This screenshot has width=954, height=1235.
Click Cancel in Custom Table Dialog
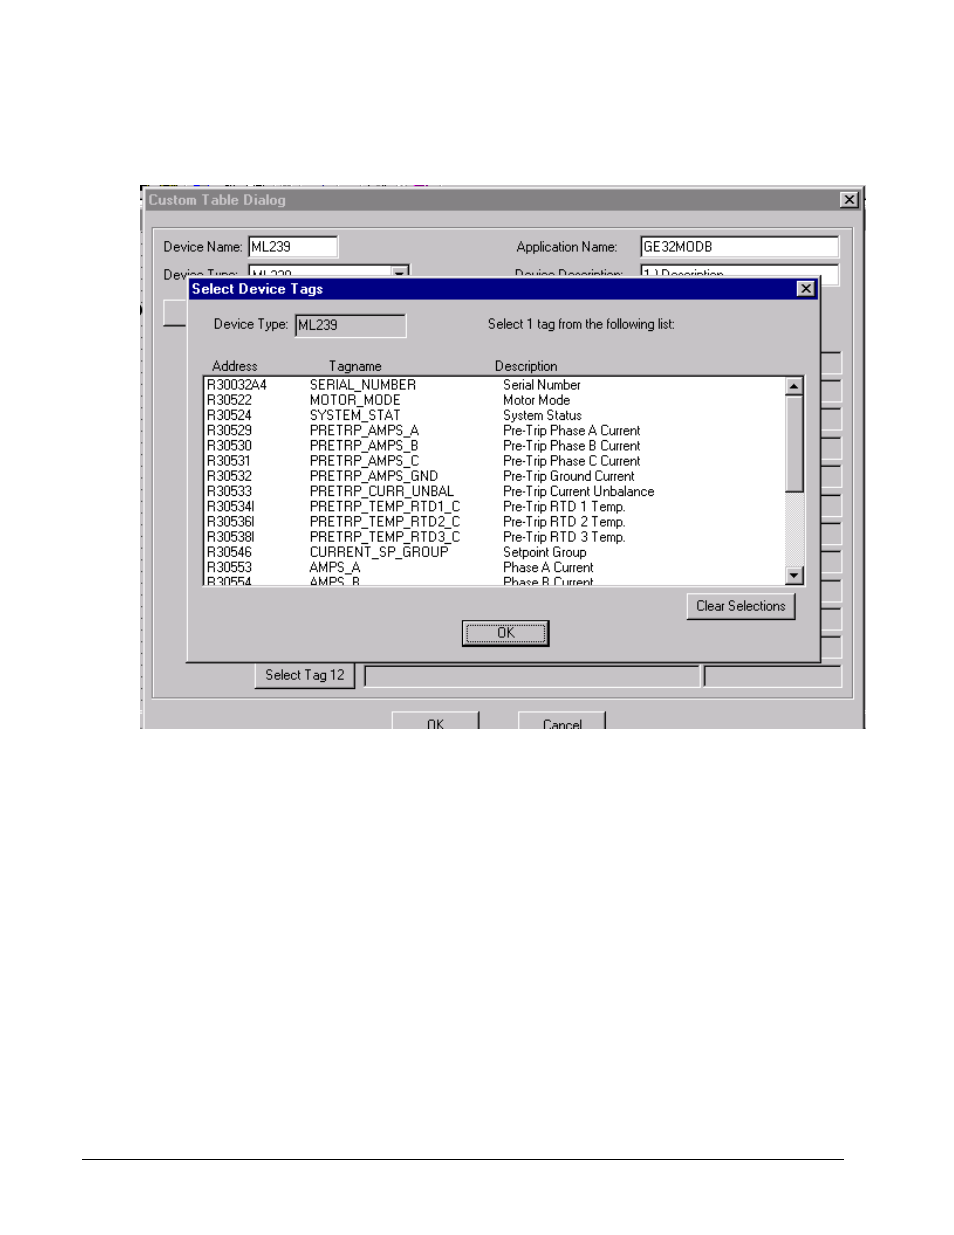click(562, 722)
